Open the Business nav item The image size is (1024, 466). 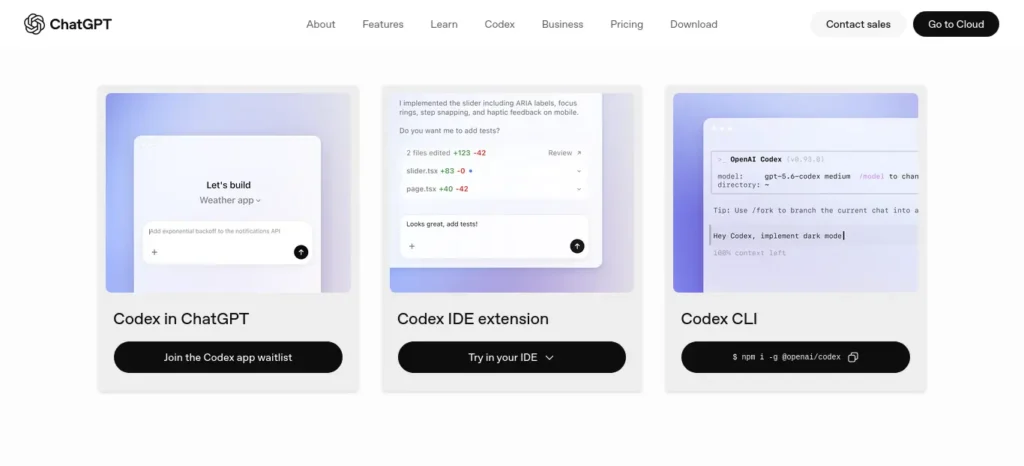[562, 24]
